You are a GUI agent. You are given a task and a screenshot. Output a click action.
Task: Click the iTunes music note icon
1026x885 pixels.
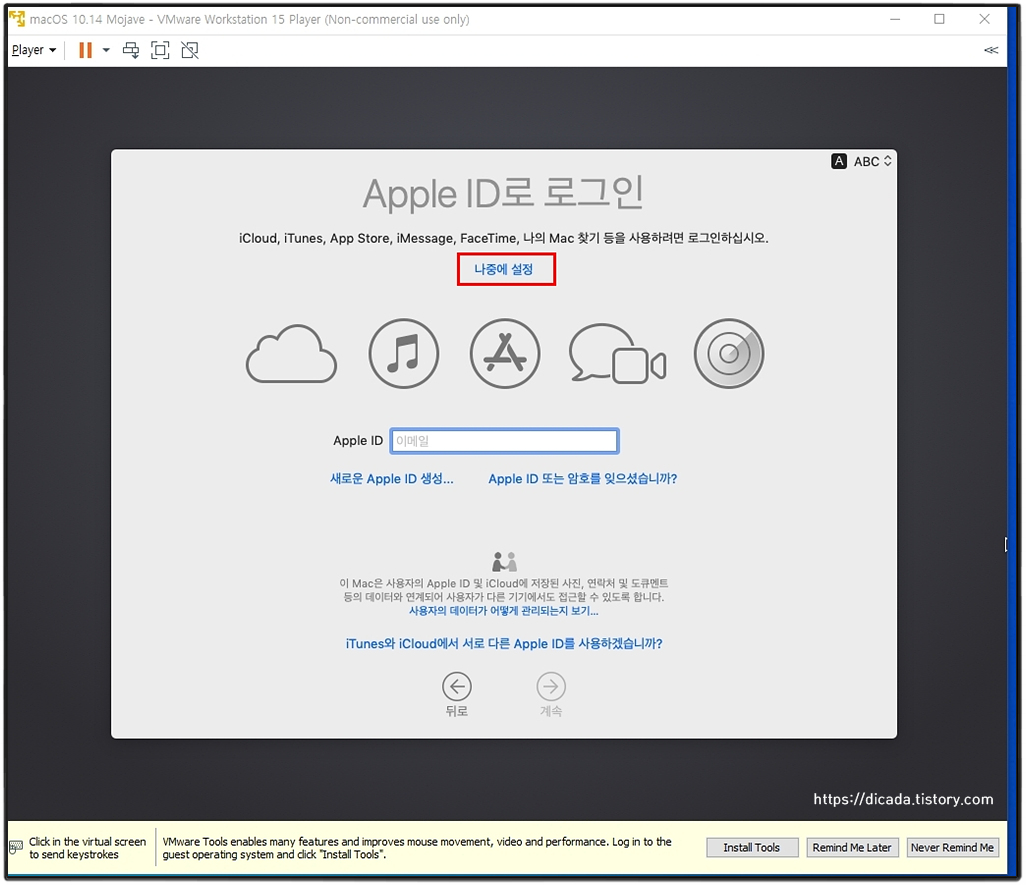403,353
